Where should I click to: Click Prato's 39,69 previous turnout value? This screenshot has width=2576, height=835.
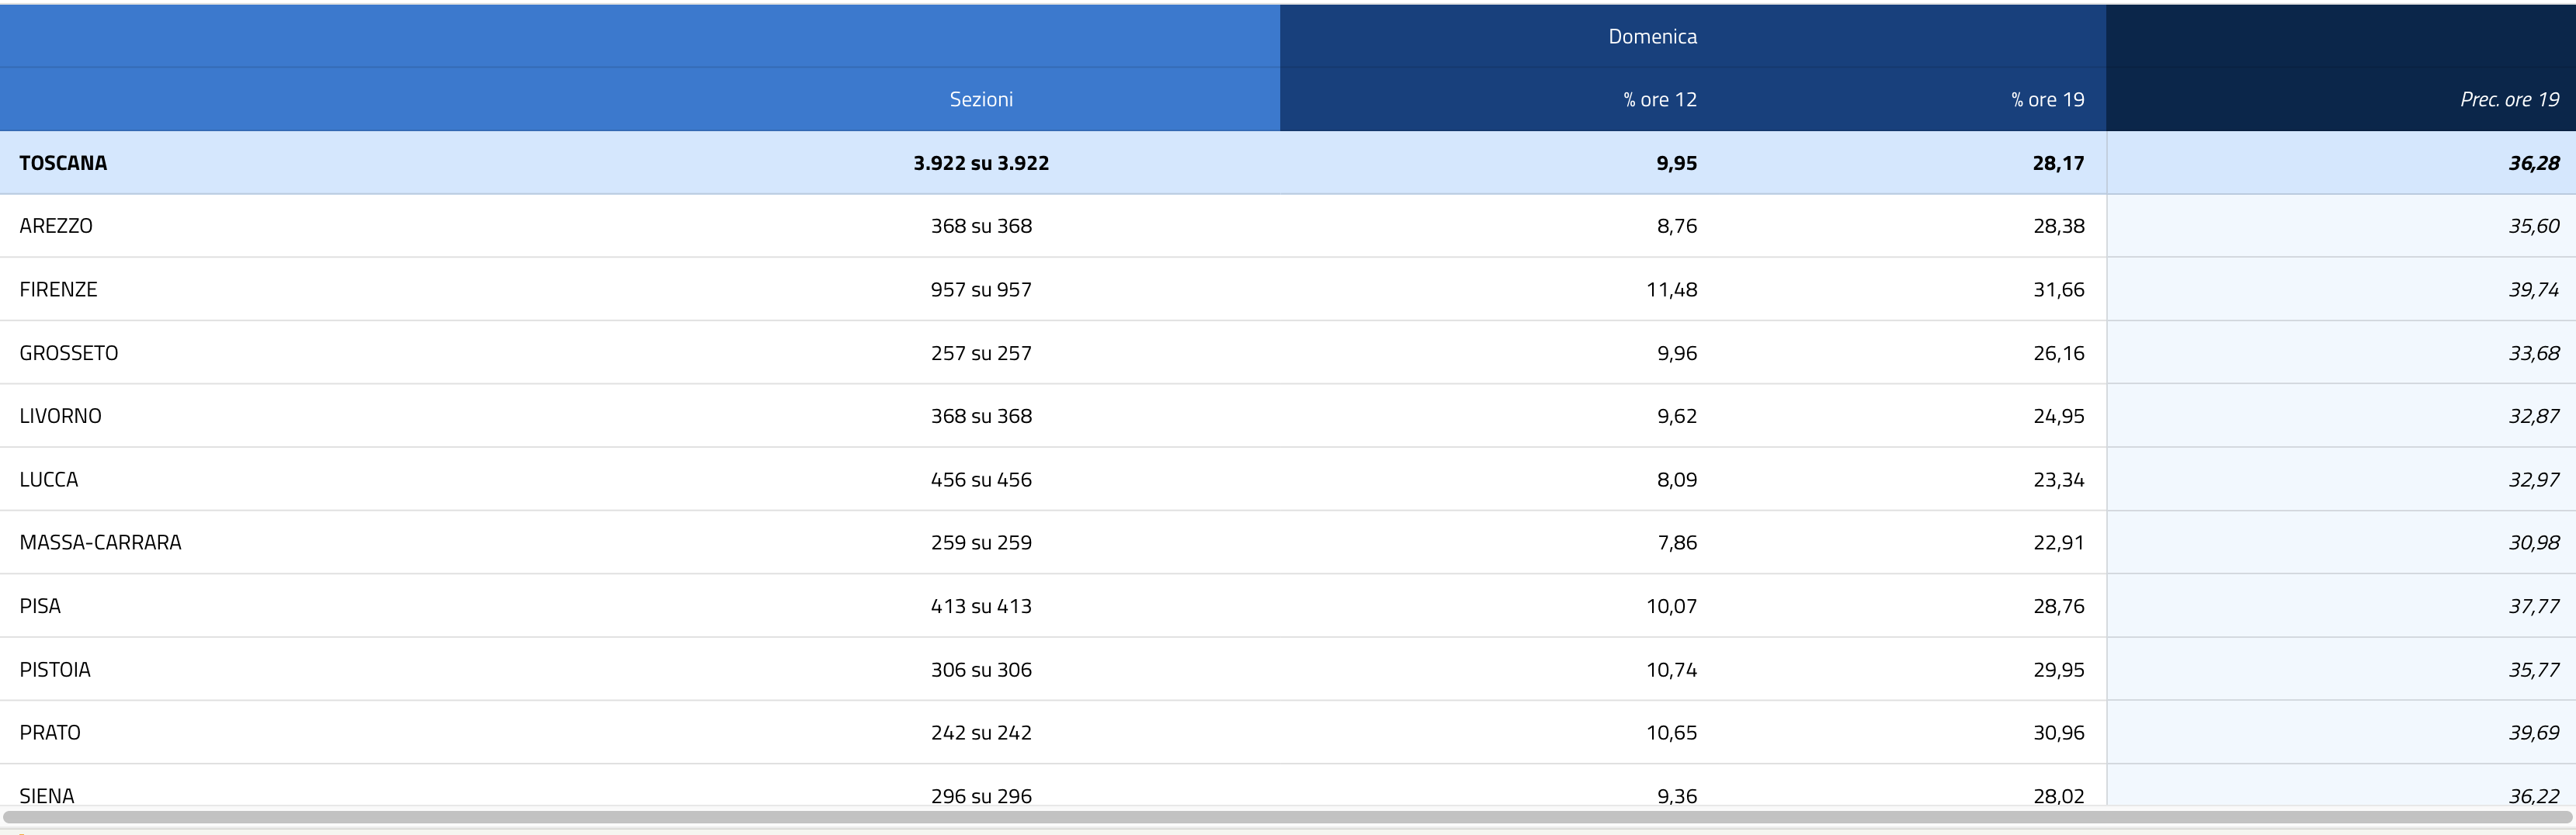pyautogui.click(x=2533, y=732)
